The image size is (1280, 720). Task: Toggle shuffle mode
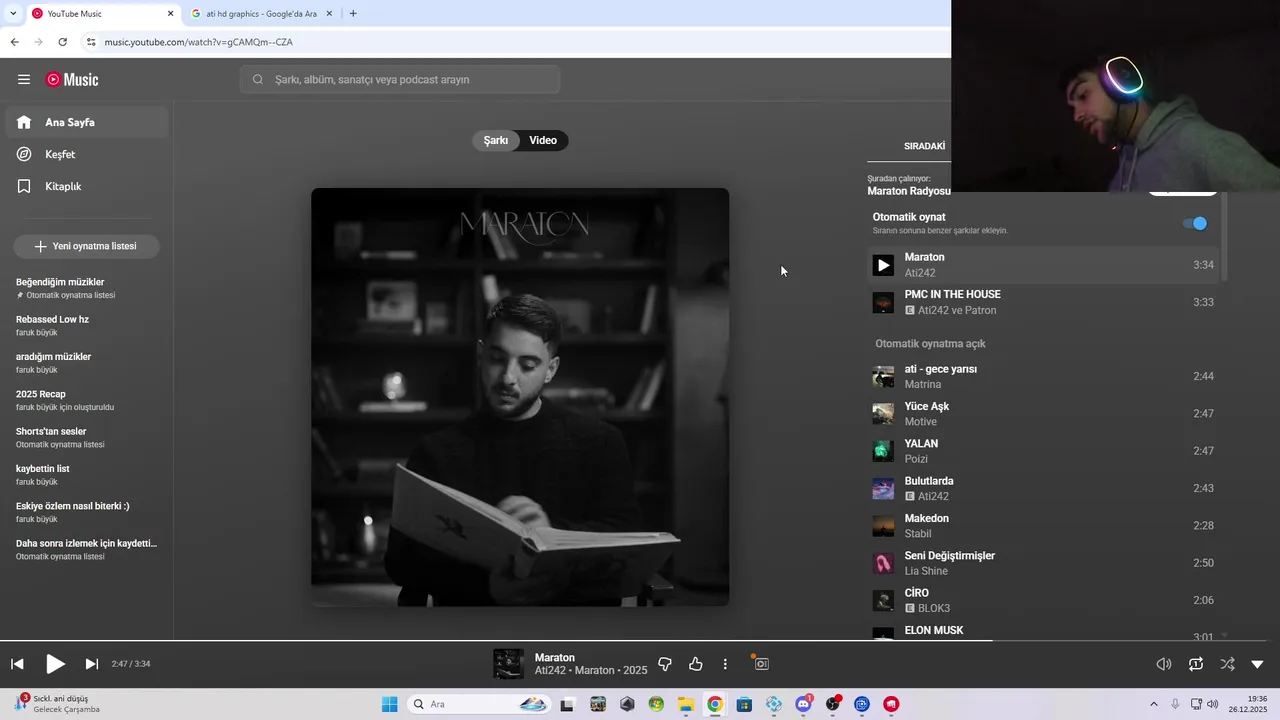pyautogui.click(x=1227, y=664)
